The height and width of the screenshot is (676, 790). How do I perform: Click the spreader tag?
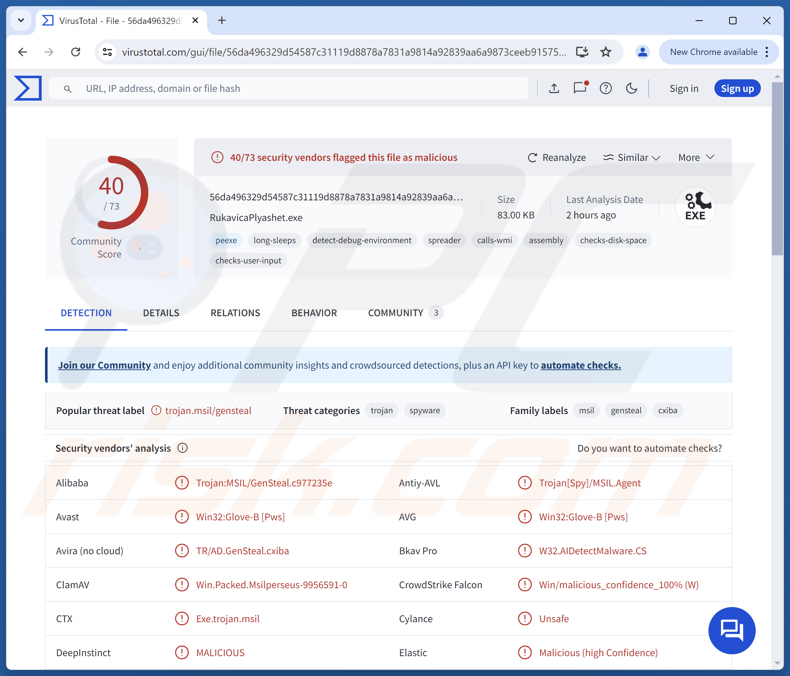(444, 240)
